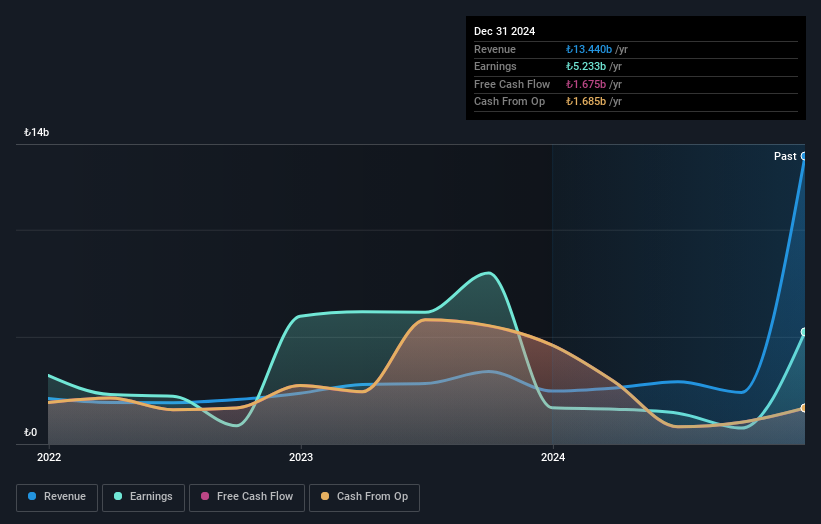The width and height of the screenshot is (821, 524).
Task: Toggle the Cash From Op legend series
Action: click(364, 497)
